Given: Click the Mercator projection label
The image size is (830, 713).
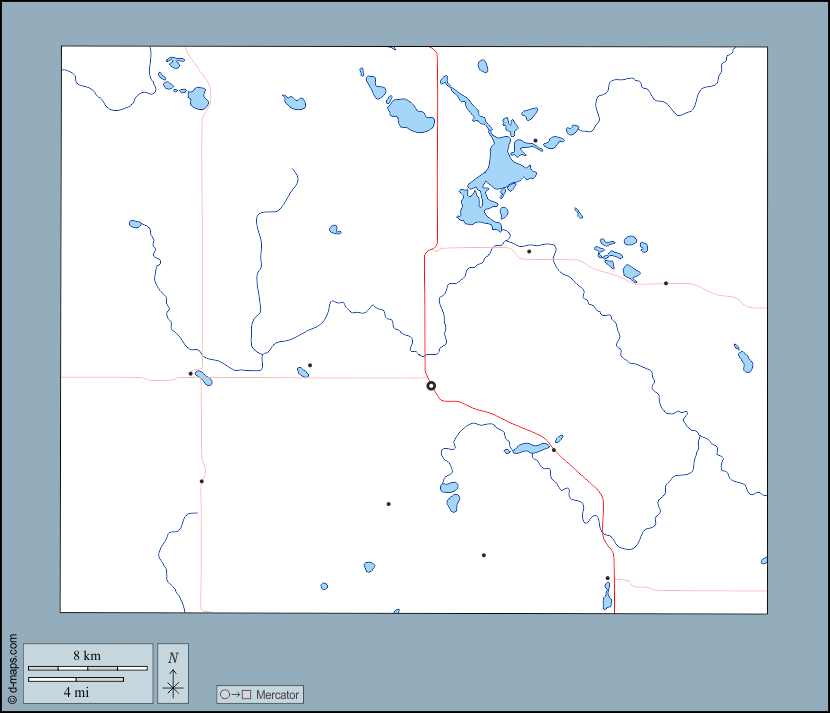Looking at the screenshot, I should point(276,694).
